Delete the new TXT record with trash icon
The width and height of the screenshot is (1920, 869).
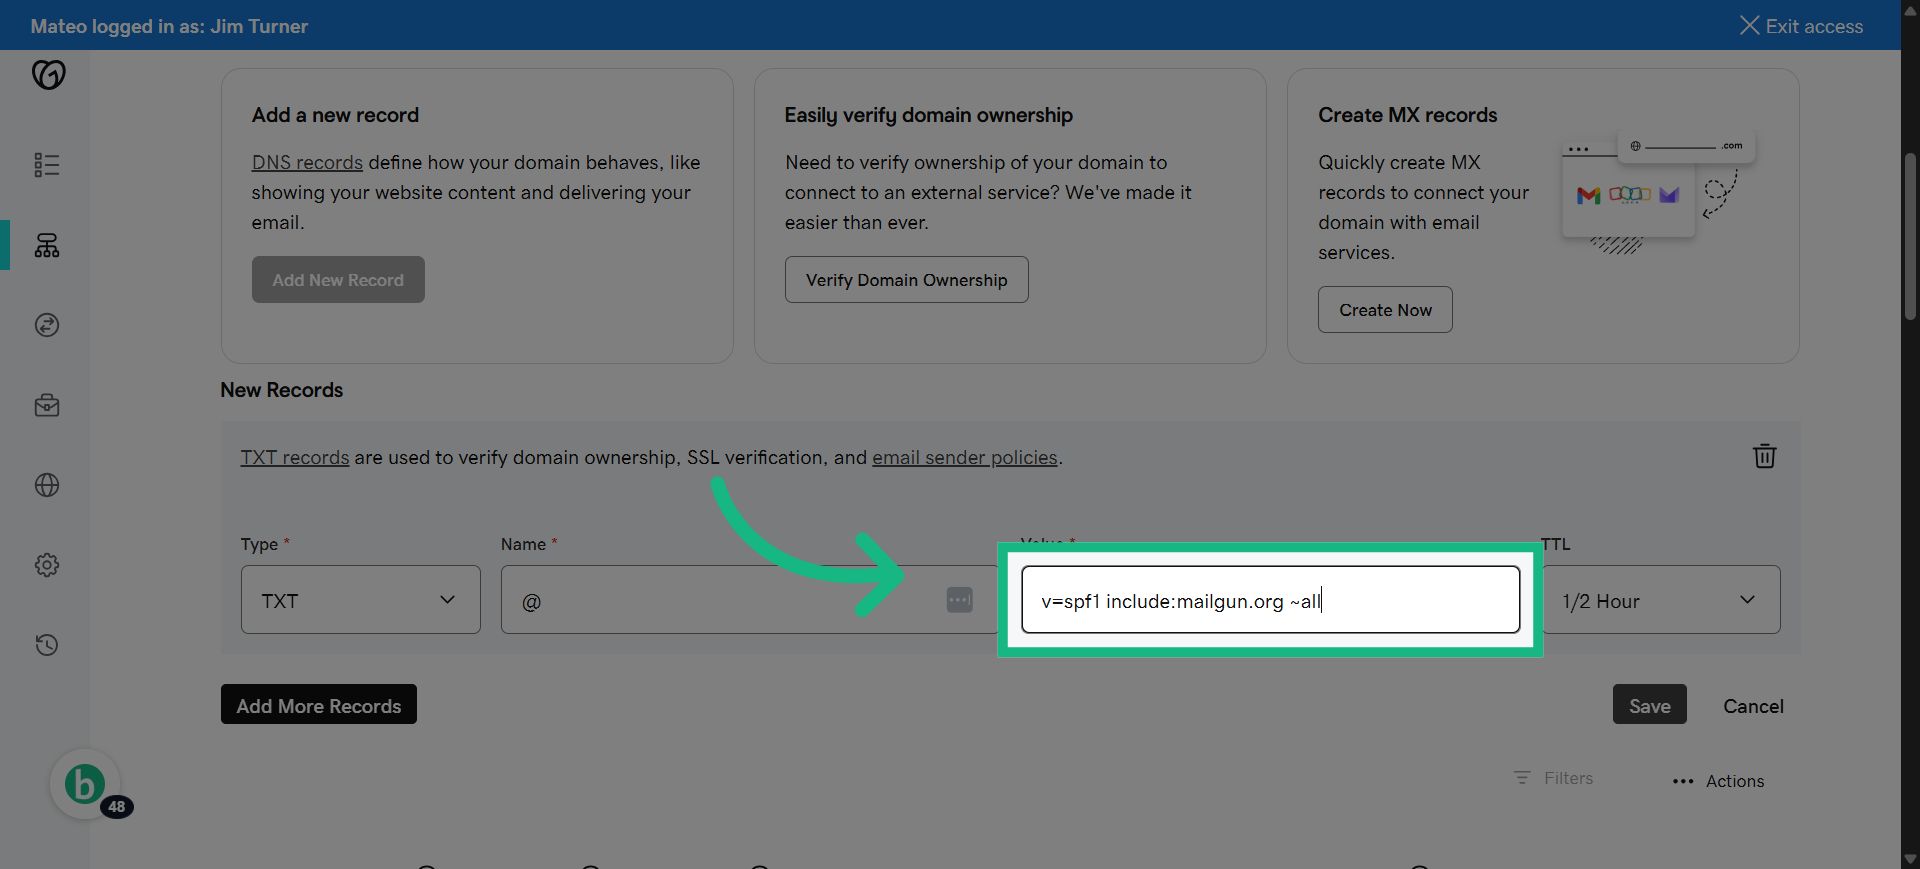point(1765,456)
